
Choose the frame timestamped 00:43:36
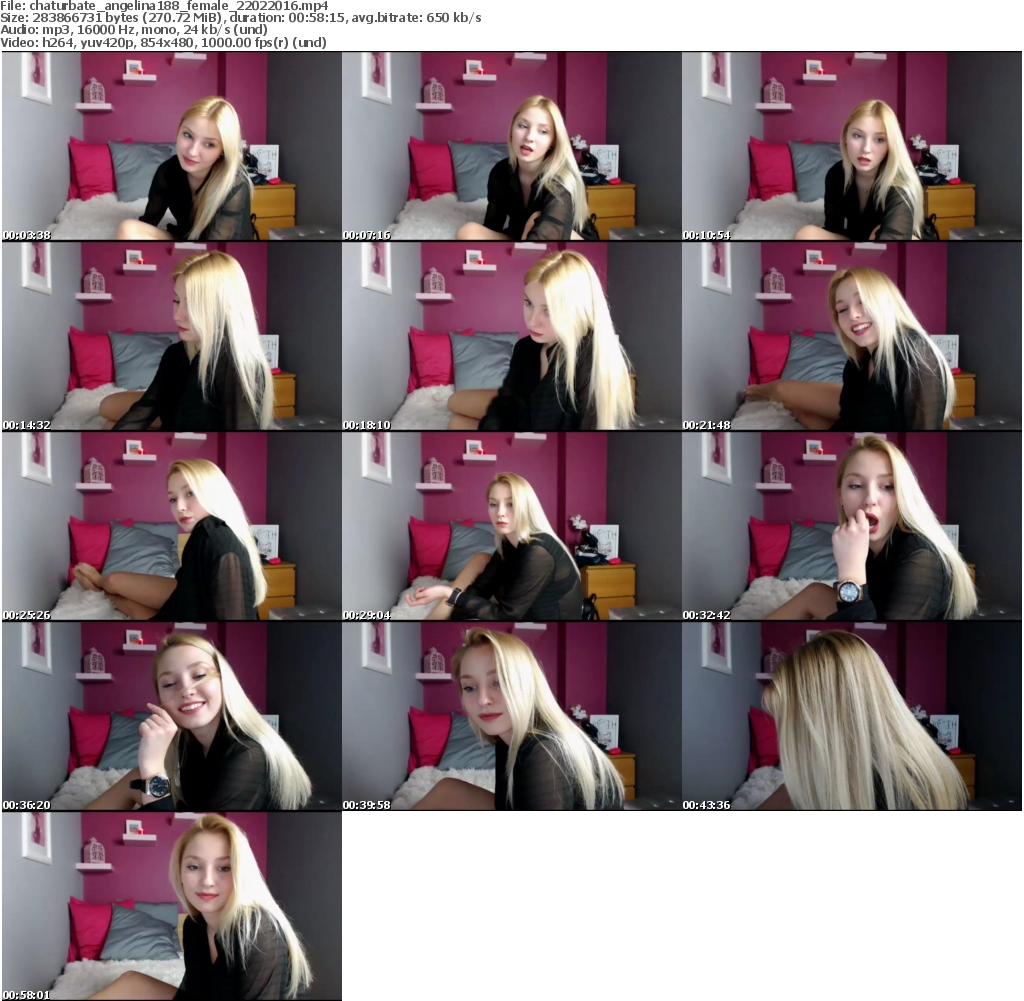[x=852, y=716]
